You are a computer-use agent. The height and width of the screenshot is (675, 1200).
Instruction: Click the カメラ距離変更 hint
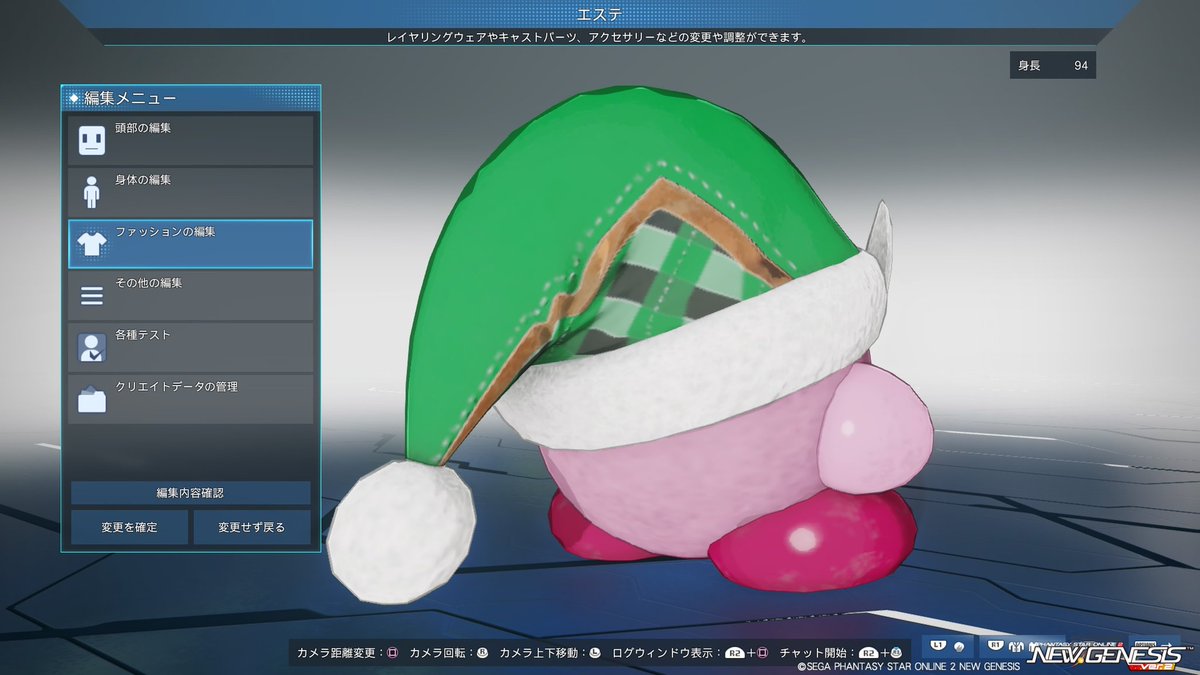[x=347, y=653]
